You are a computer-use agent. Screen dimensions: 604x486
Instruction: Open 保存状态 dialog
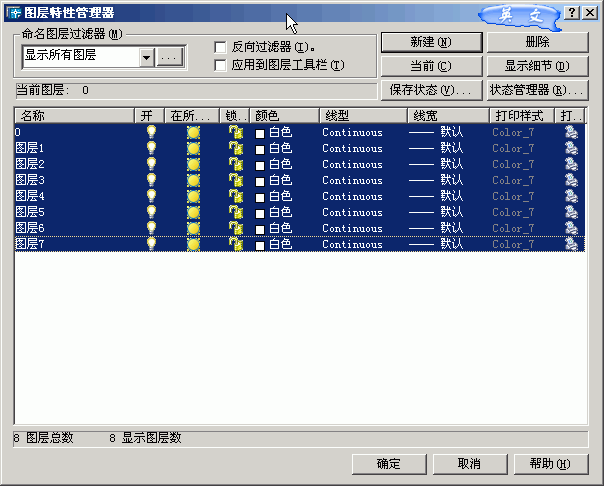tap(431, 90)
